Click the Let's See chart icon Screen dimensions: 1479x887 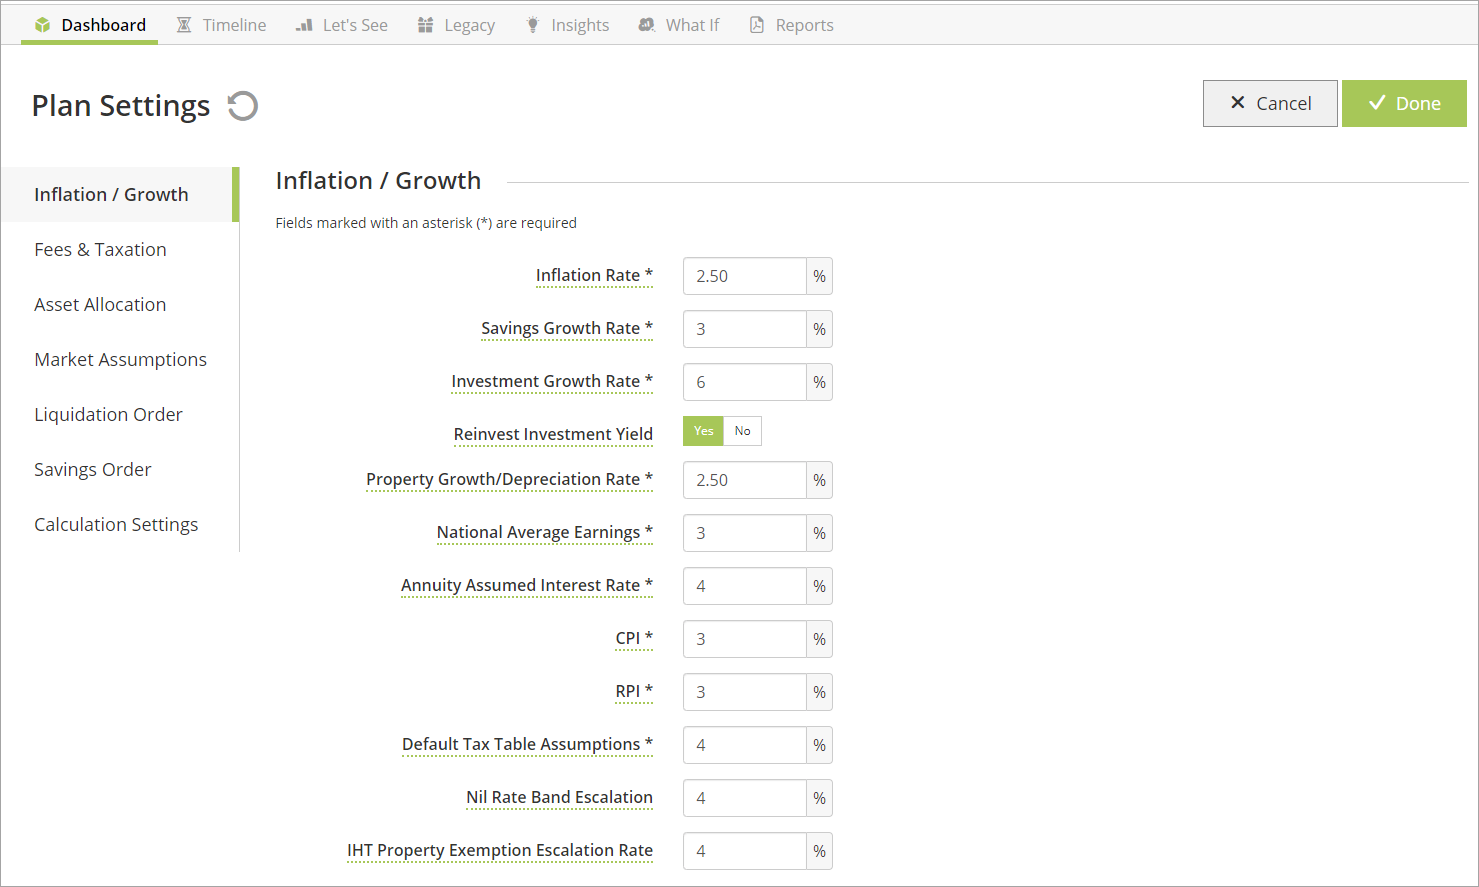[304, 25]
